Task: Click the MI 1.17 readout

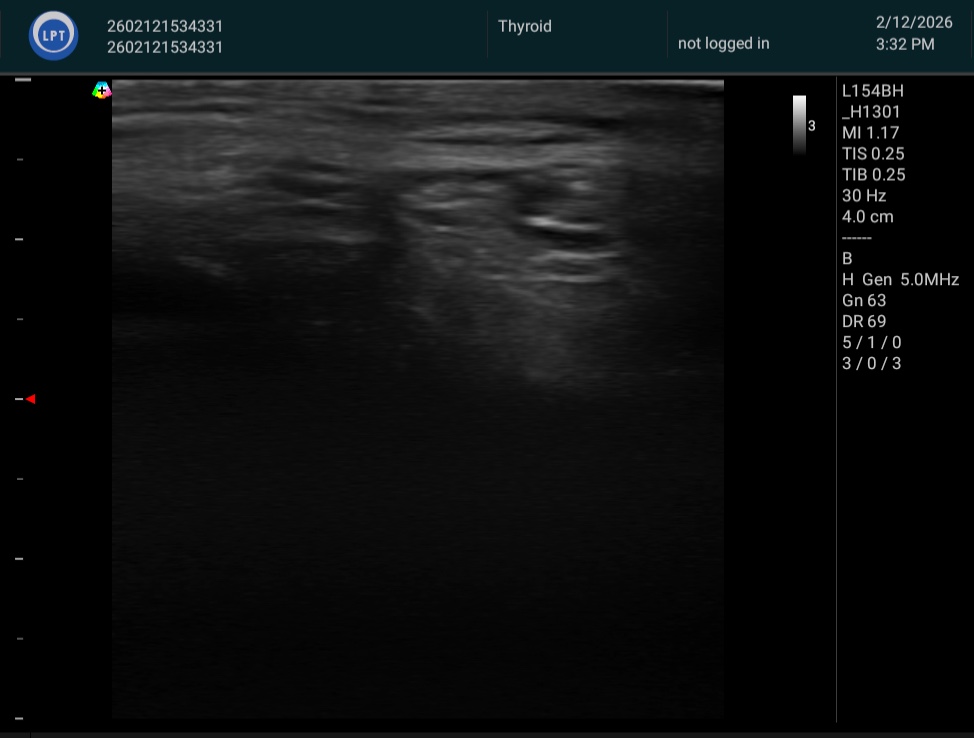Action: [x=871, y=133]
